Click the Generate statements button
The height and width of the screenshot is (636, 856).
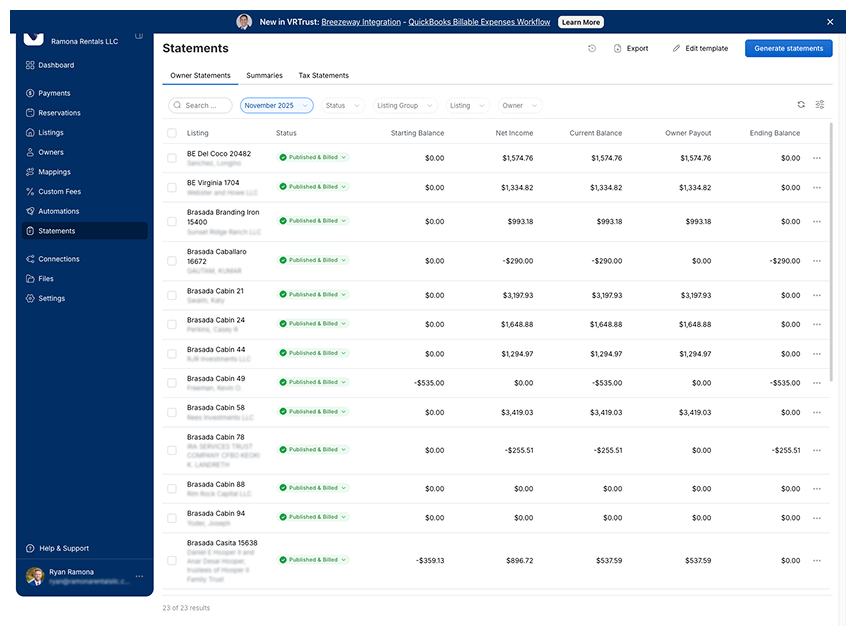click(x=788, y=48)
